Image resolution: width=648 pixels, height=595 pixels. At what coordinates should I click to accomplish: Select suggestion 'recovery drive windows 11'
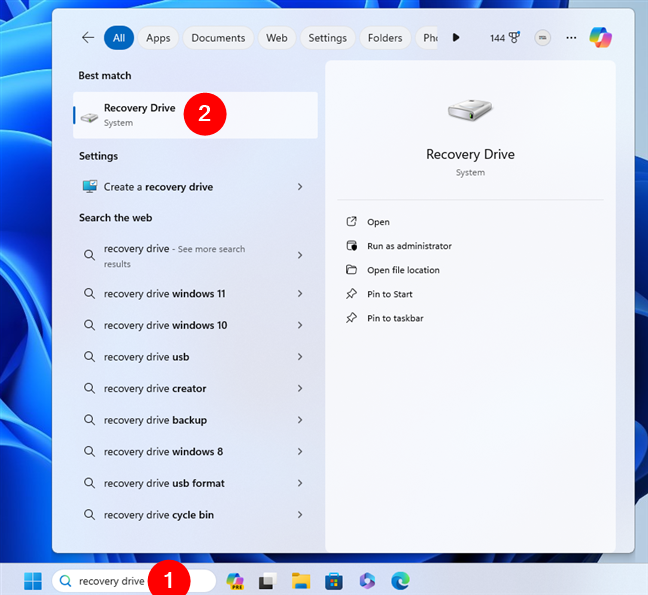tap(193, 293)
